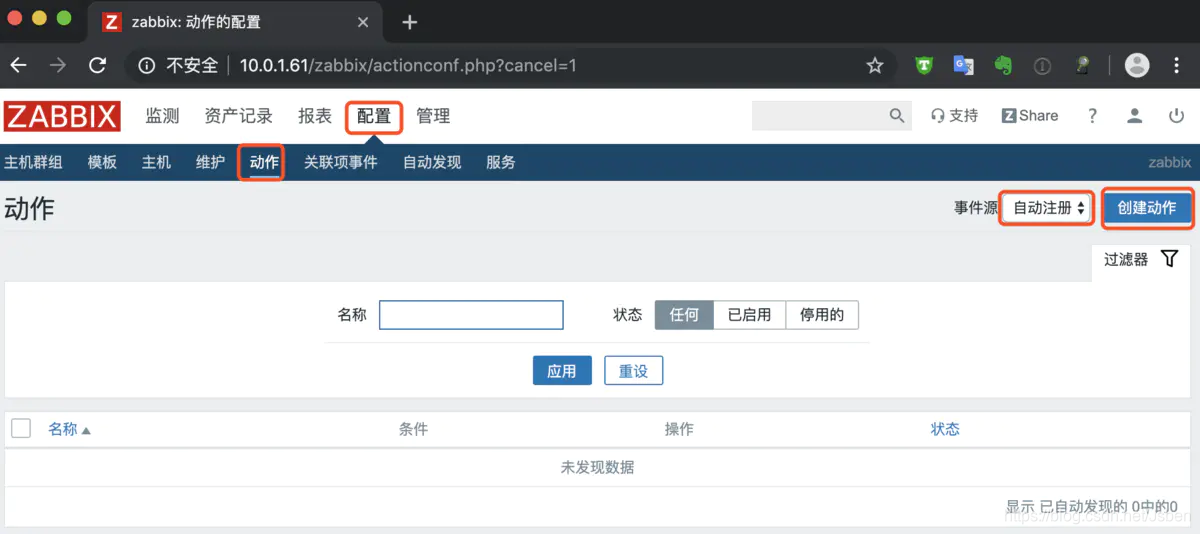The height and width of the screenshot is (534, 1200).
Task: Open the Google Translate extension icon
Action: 963,66
